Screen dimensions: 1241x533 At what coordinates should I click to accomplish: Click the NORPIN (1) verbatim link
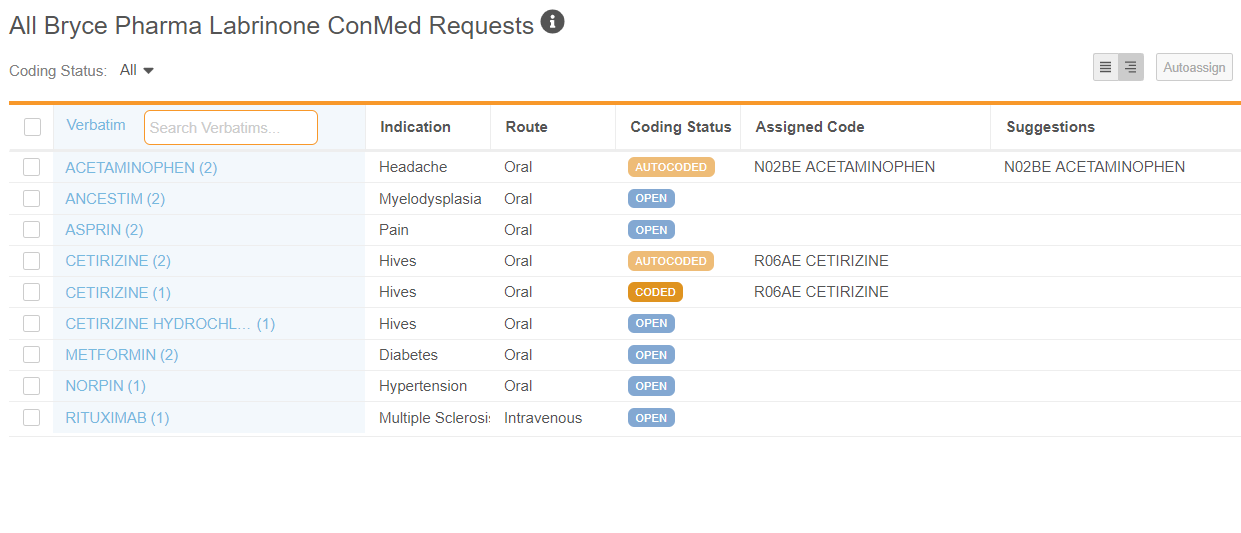click(x=105, y=386)
